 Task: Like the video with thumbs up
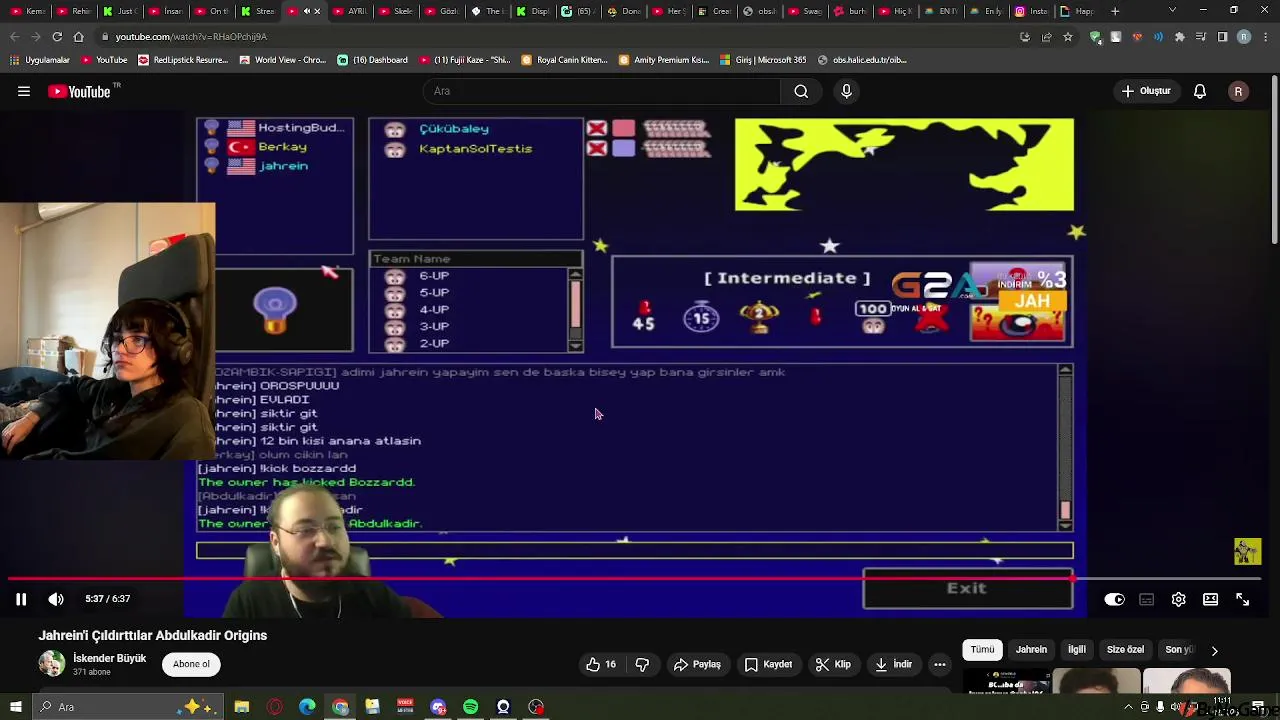point(601,664)
